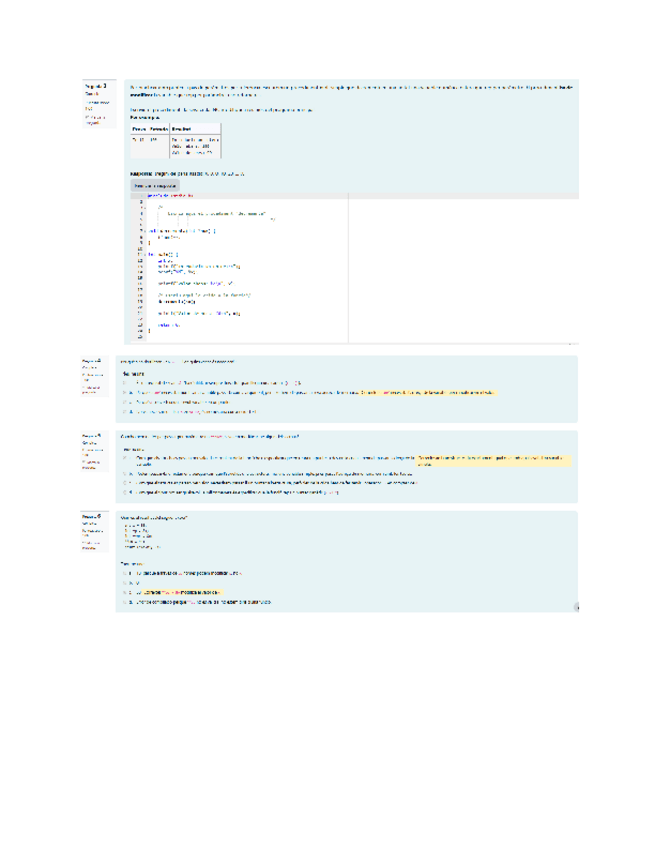
Task: Flag question 6 in left sidebar
Action: 90,546
